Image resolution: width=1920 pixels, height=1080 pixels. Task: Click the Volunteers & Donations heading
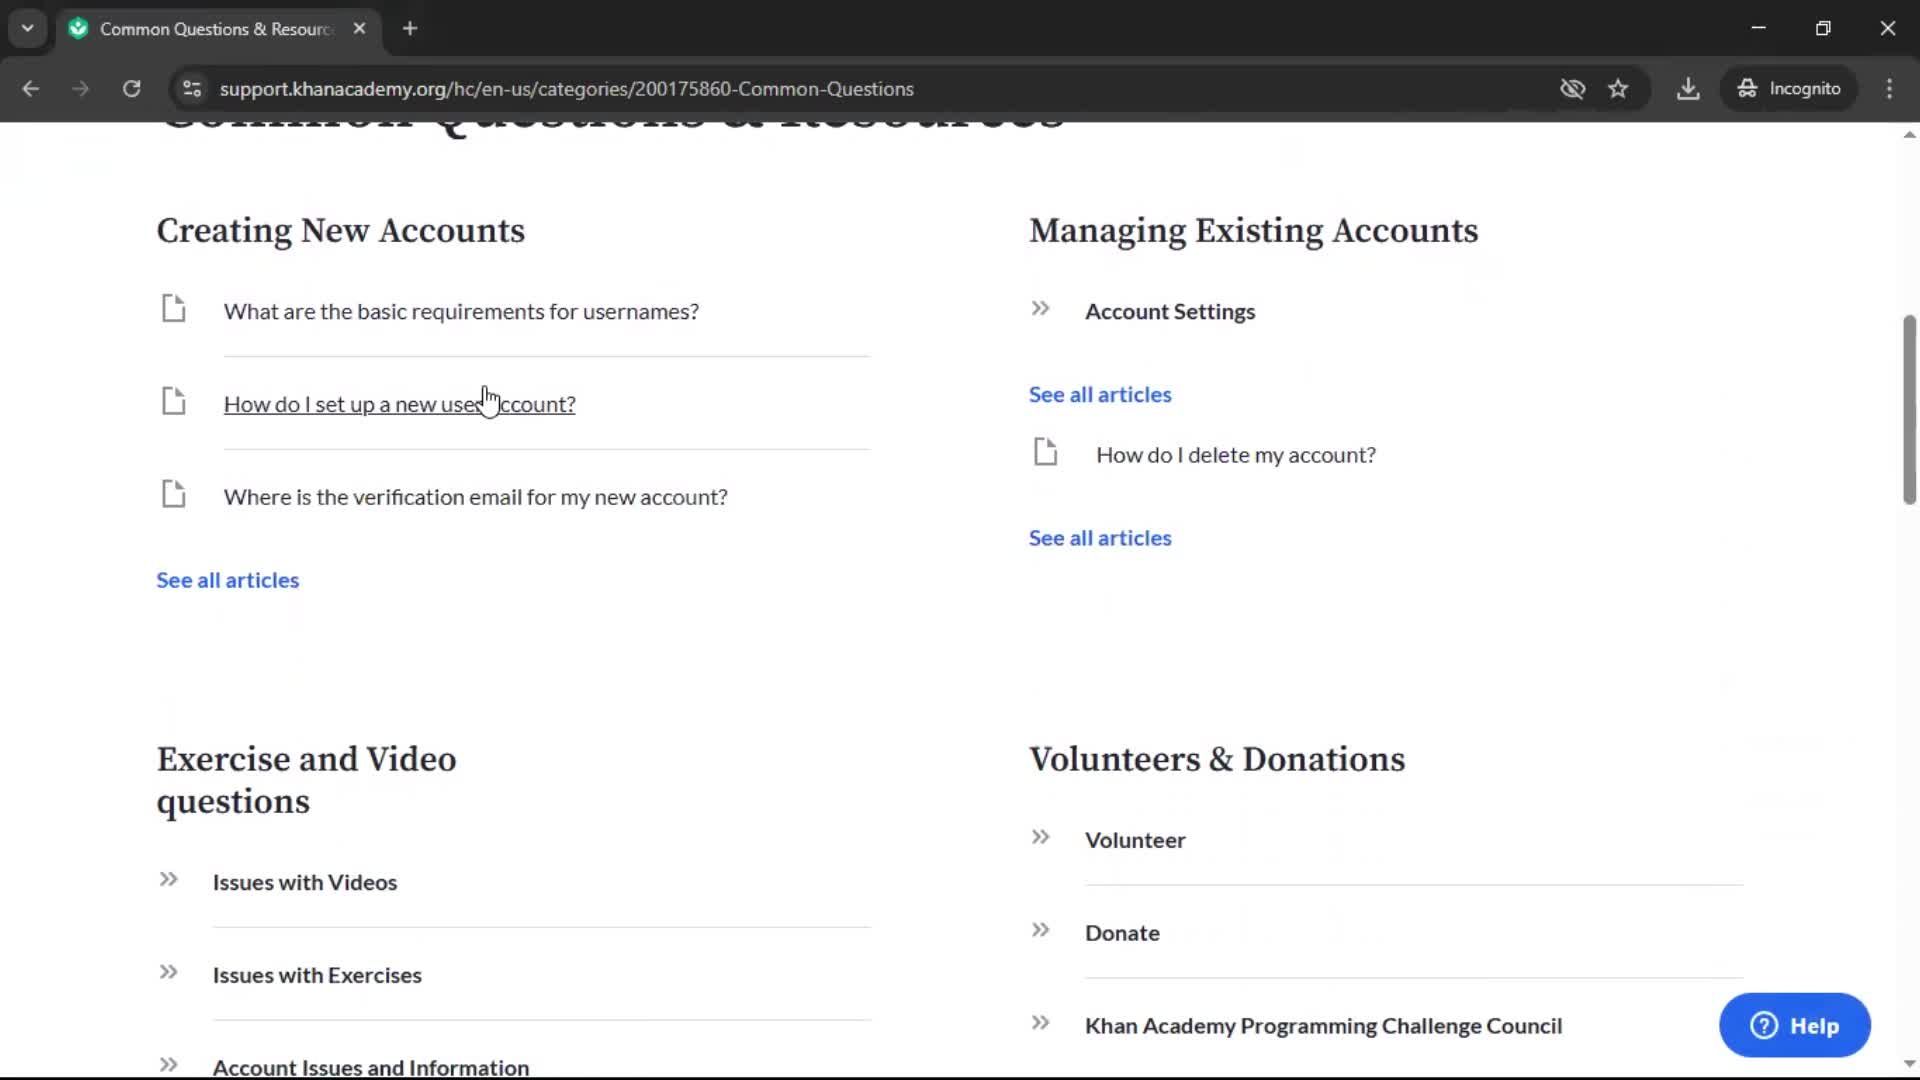pos(1217,760)
